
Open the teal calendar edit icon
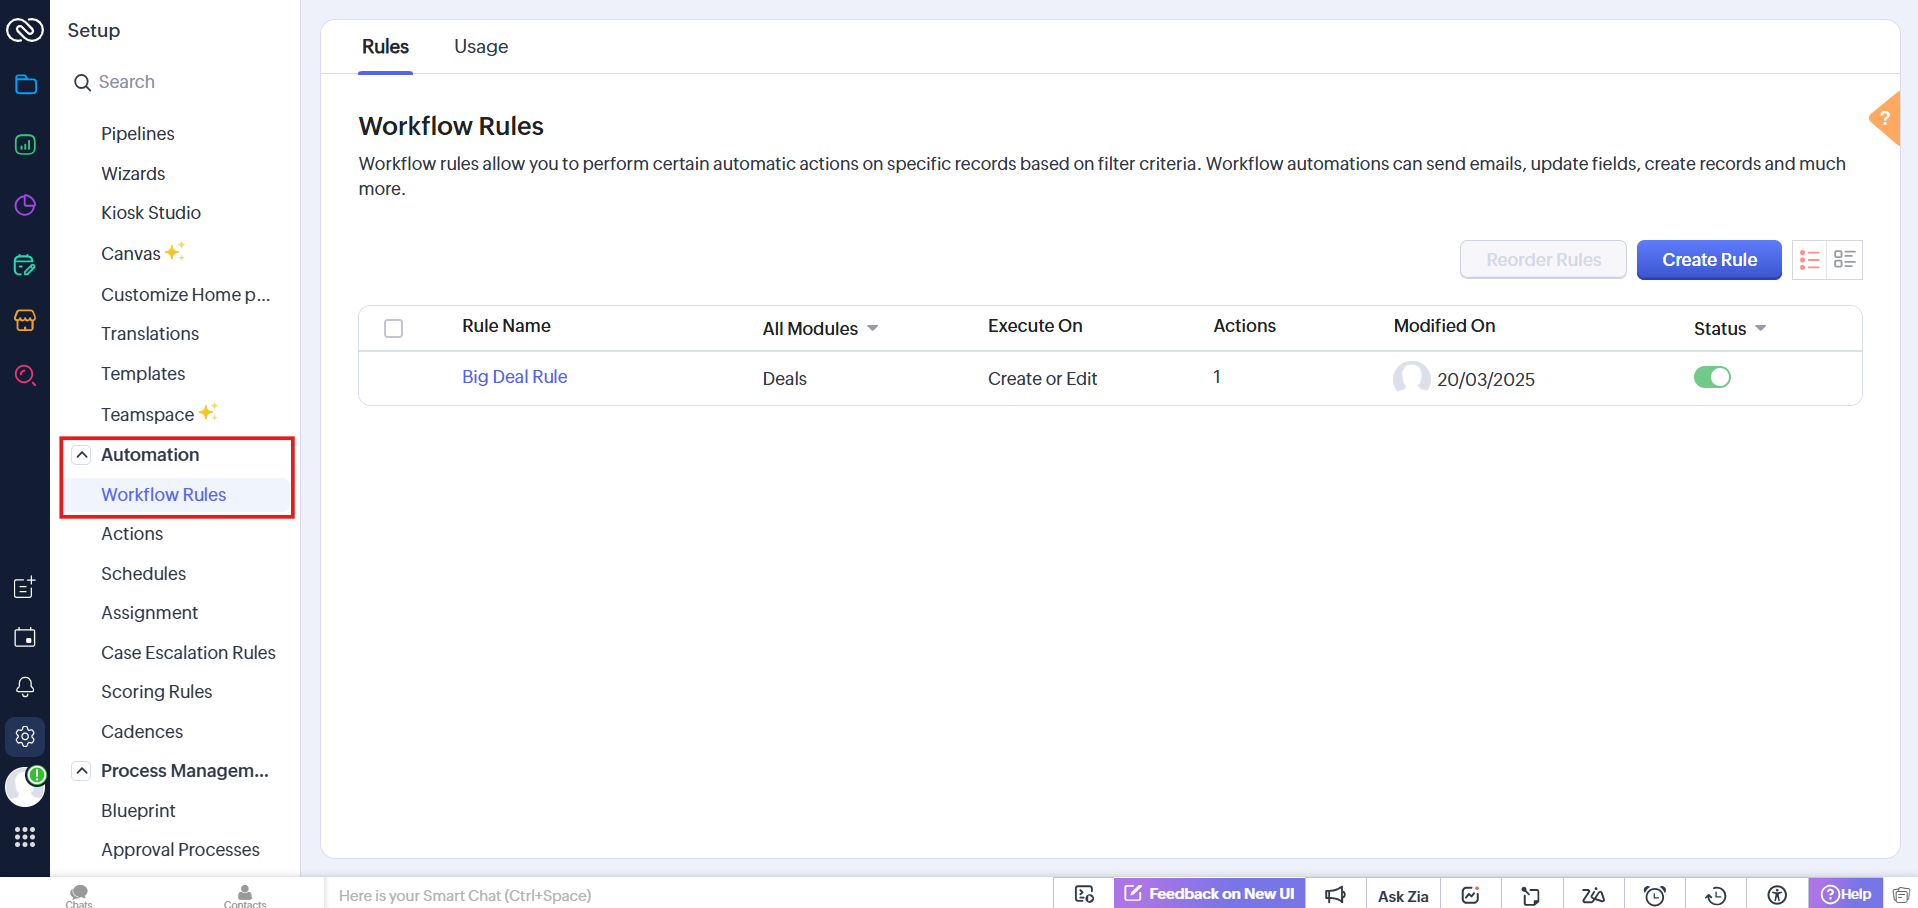[x=25, y=265]
